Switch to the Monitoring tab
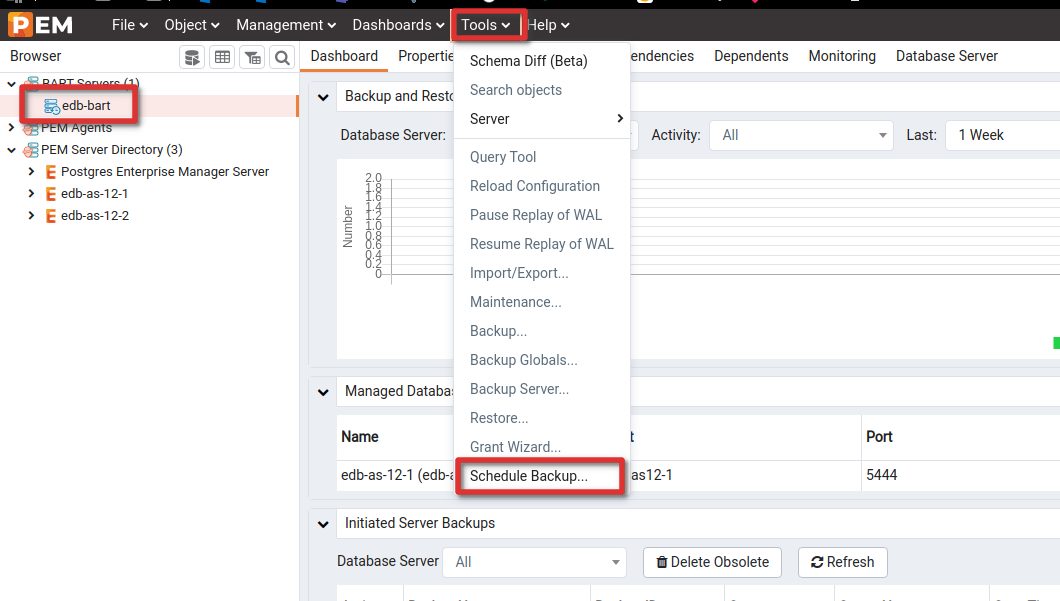Image resolution: width=1060 pixels, height=601 pixels. [842, 56]
